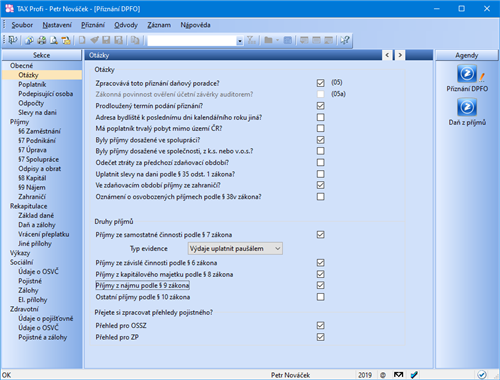The image size is (500, 380).
Task: Click the context help toolbar icon
Action: tap(345, 40)
